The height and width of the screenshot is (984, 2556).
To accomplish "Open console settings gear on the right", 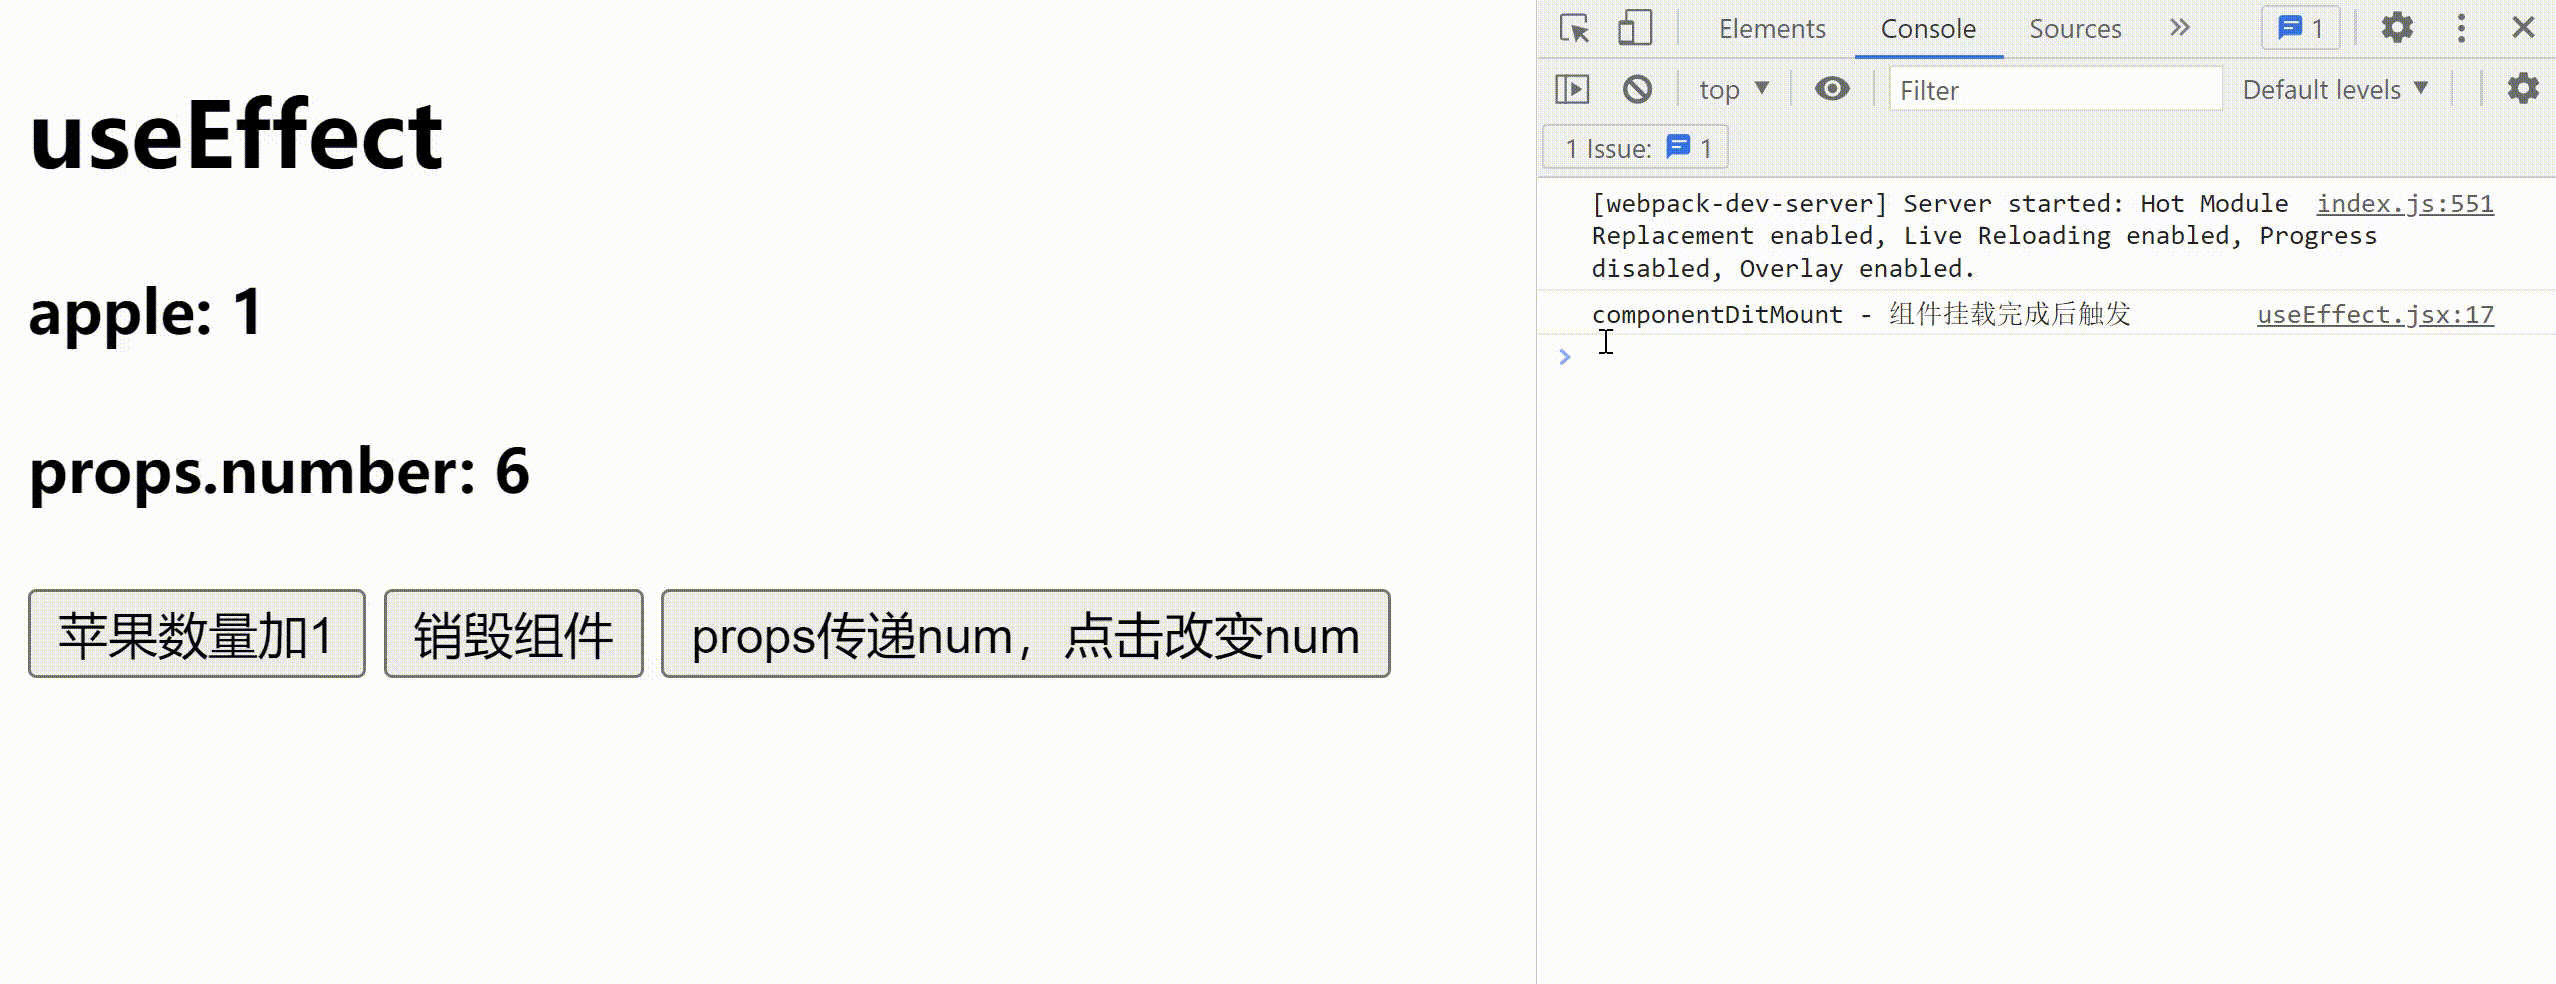I will pos(2525,89).
